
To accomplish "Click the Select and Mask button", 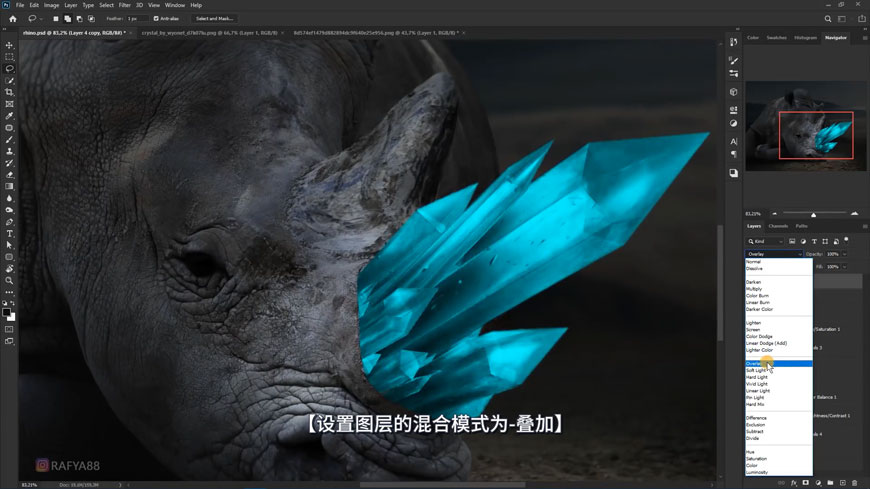I will tap(214, 18).
